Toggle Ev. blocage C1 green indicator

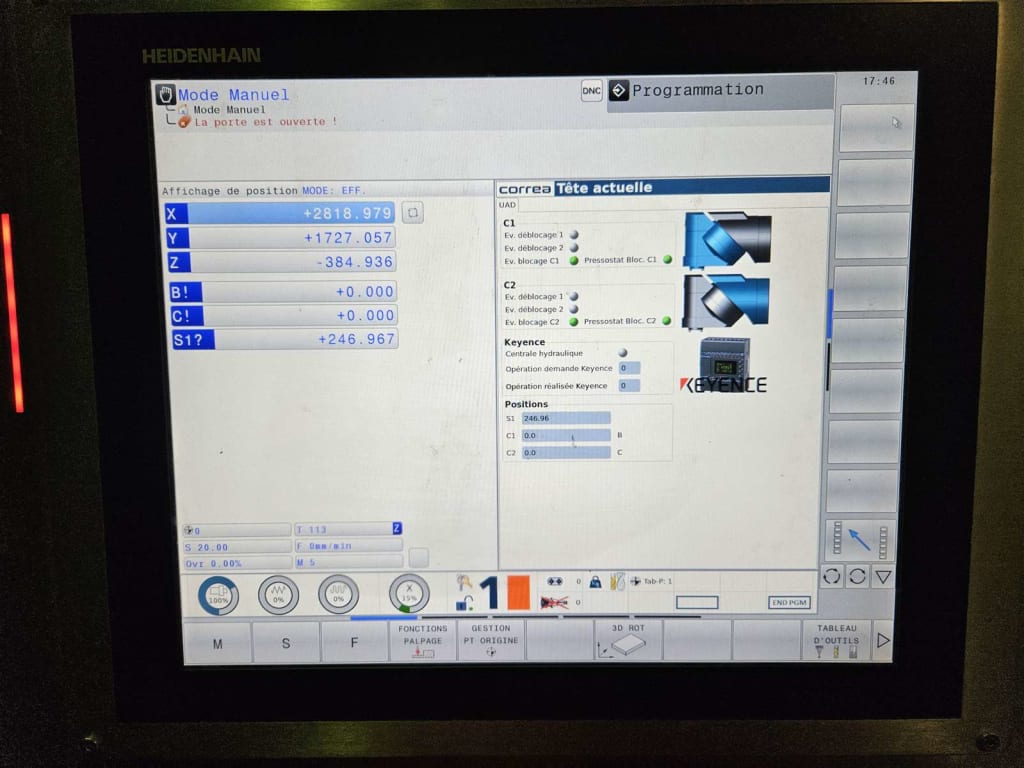pyautogui.click(x=575, y=260)
